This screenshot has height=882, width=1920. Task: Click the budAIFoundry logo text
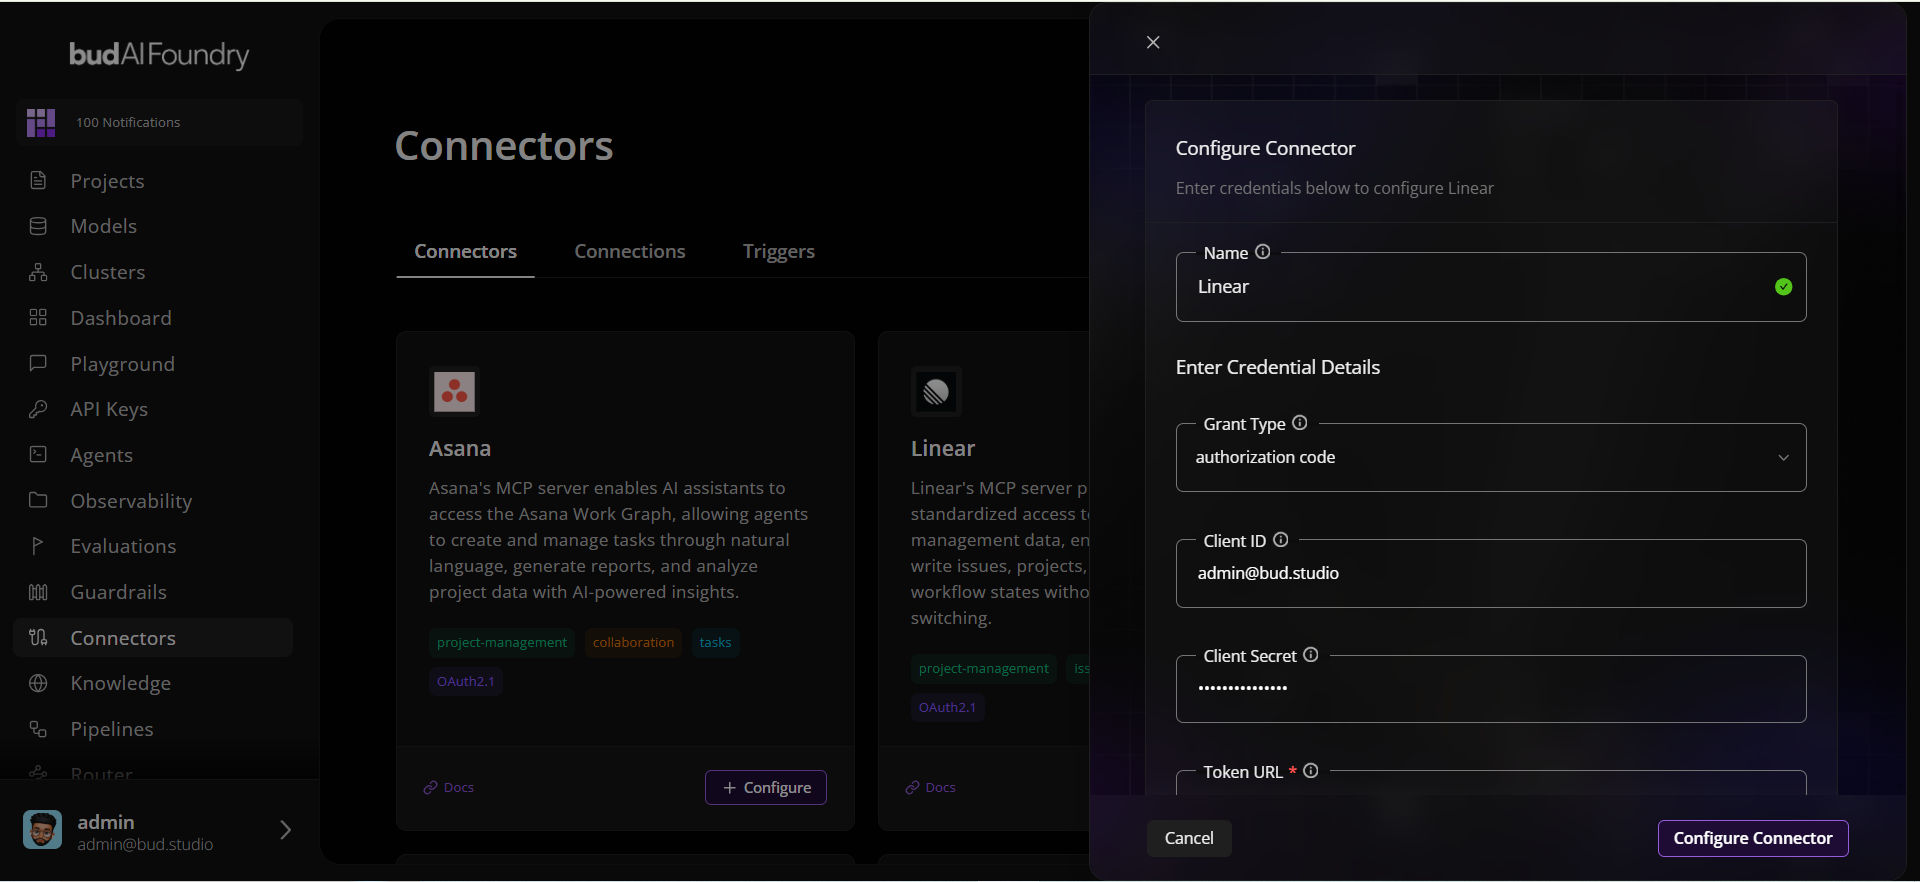pyautogui.click(x=159, y=54)
